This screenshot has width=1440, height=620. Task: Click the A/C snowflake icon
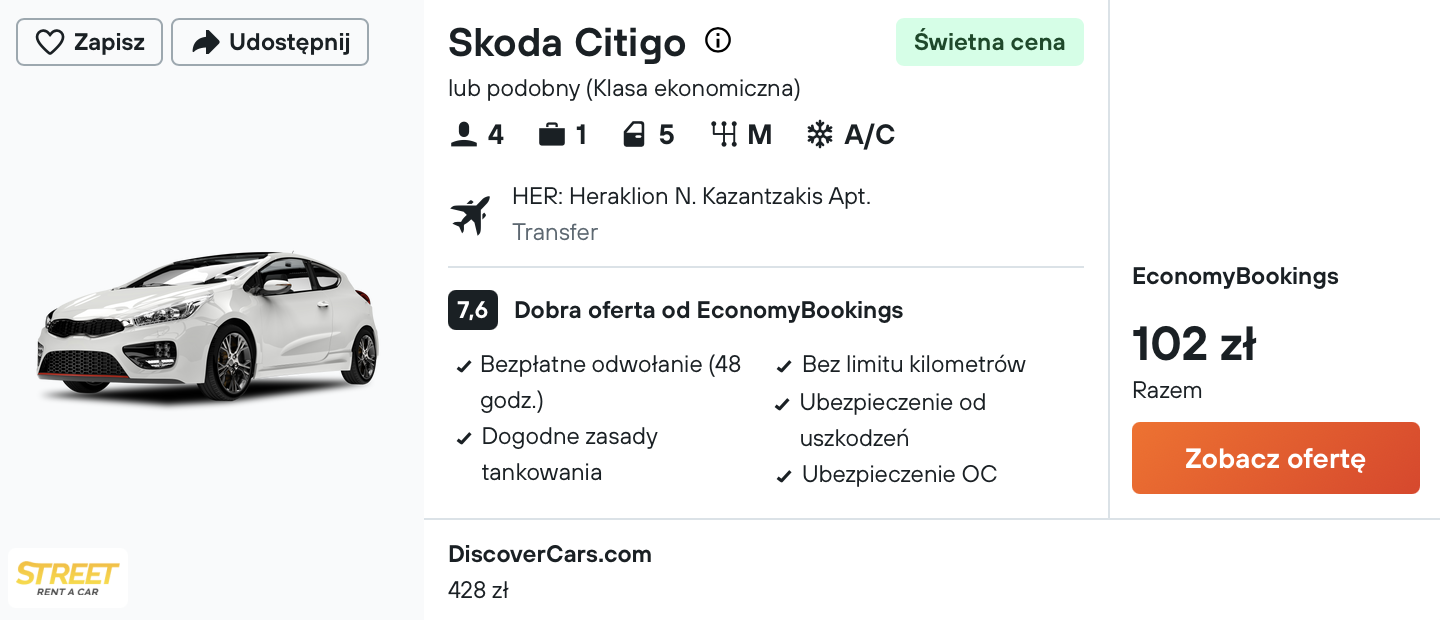tap(820, 134)
